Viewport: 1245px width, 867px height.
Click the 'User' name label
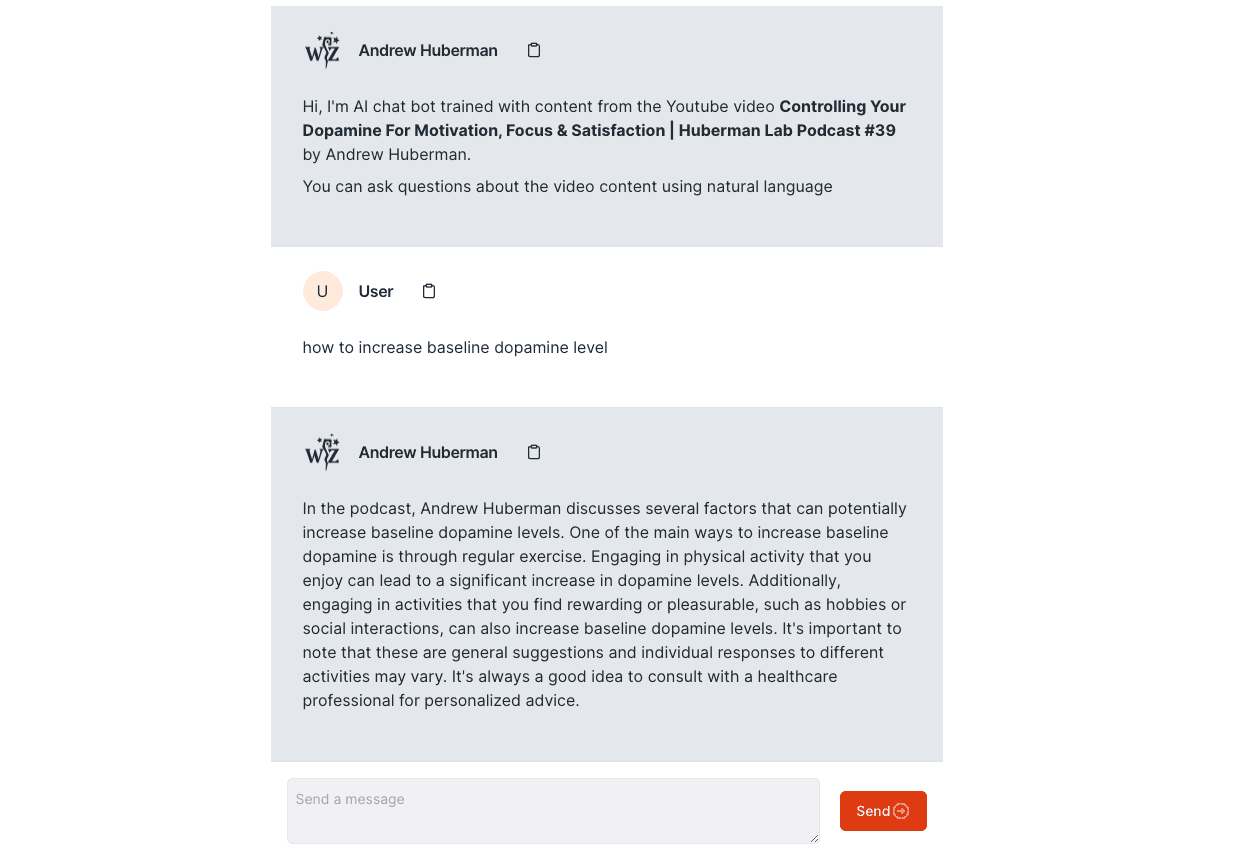(376, 292)
